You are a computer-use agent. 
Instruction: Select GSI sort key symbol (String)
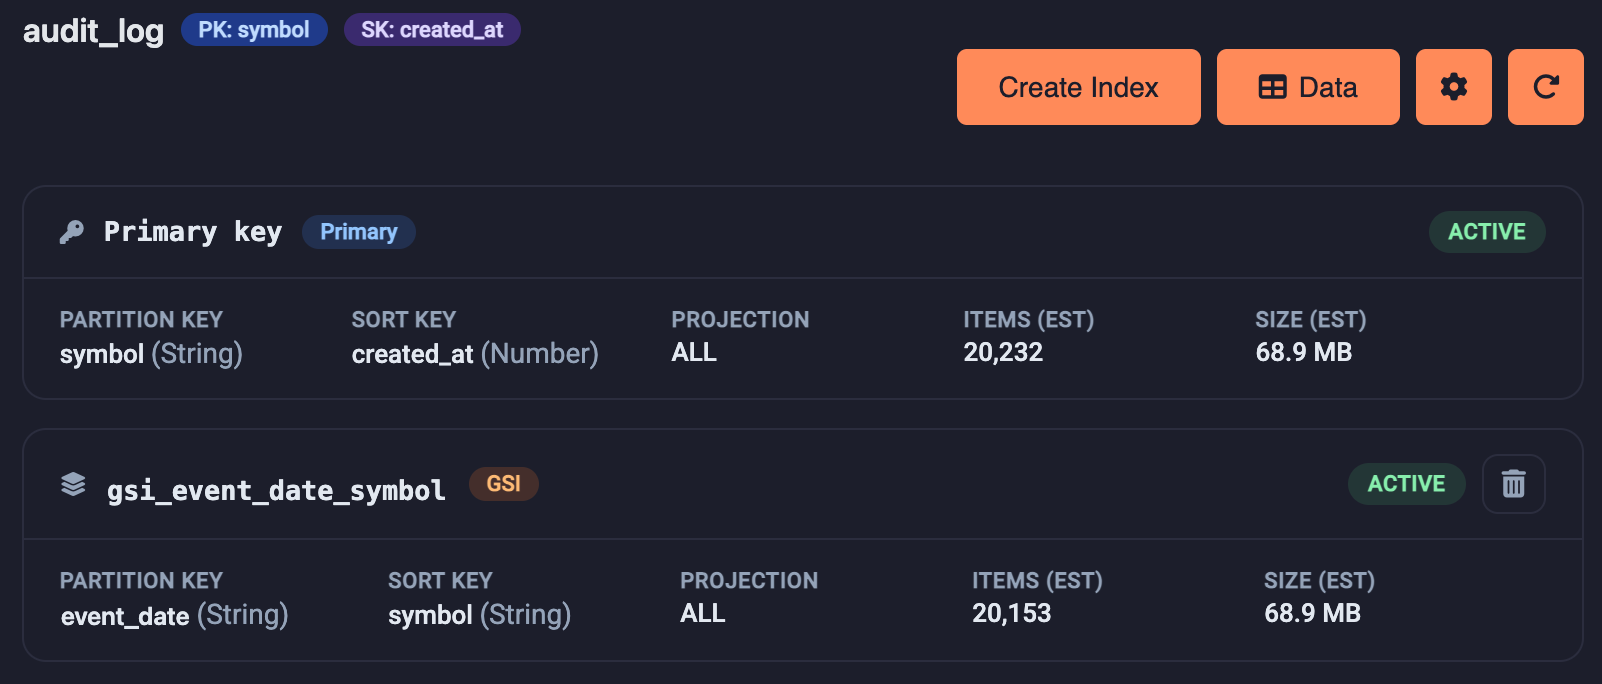pyautogui.click(x=480, y=615)
